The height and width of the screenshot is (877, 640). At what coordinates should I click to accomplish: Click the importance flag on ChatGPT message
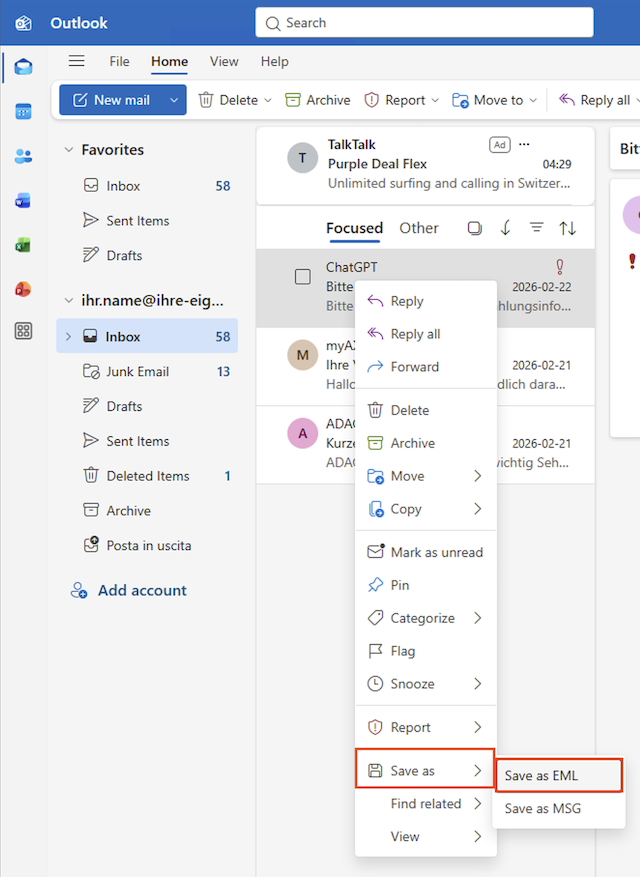point(559,266)
